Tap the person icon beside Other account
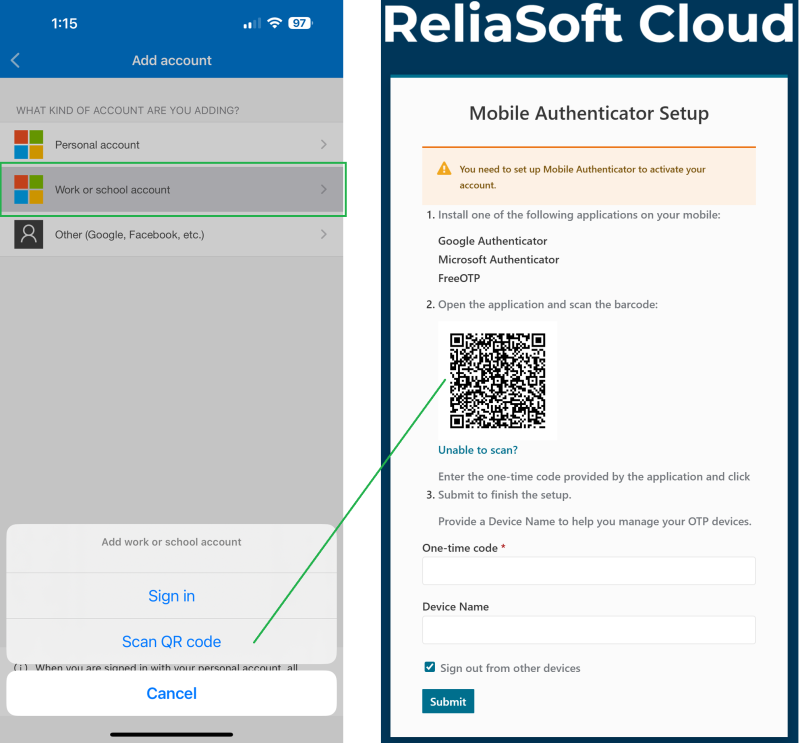800x743 pixels. click(x=29, y=234)
